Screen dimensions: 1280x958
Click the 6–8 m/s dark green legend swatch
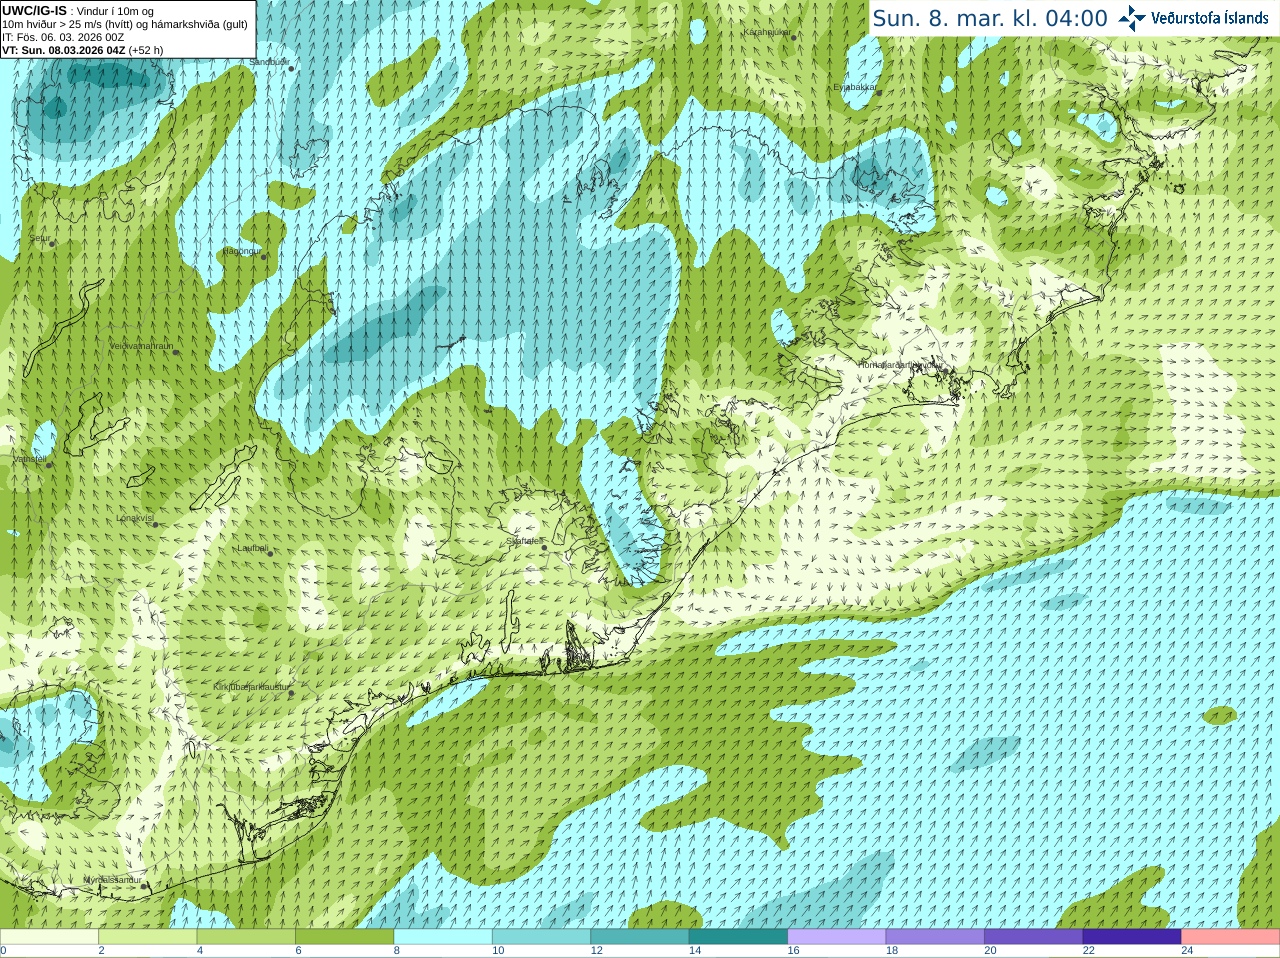click(344, 937)
